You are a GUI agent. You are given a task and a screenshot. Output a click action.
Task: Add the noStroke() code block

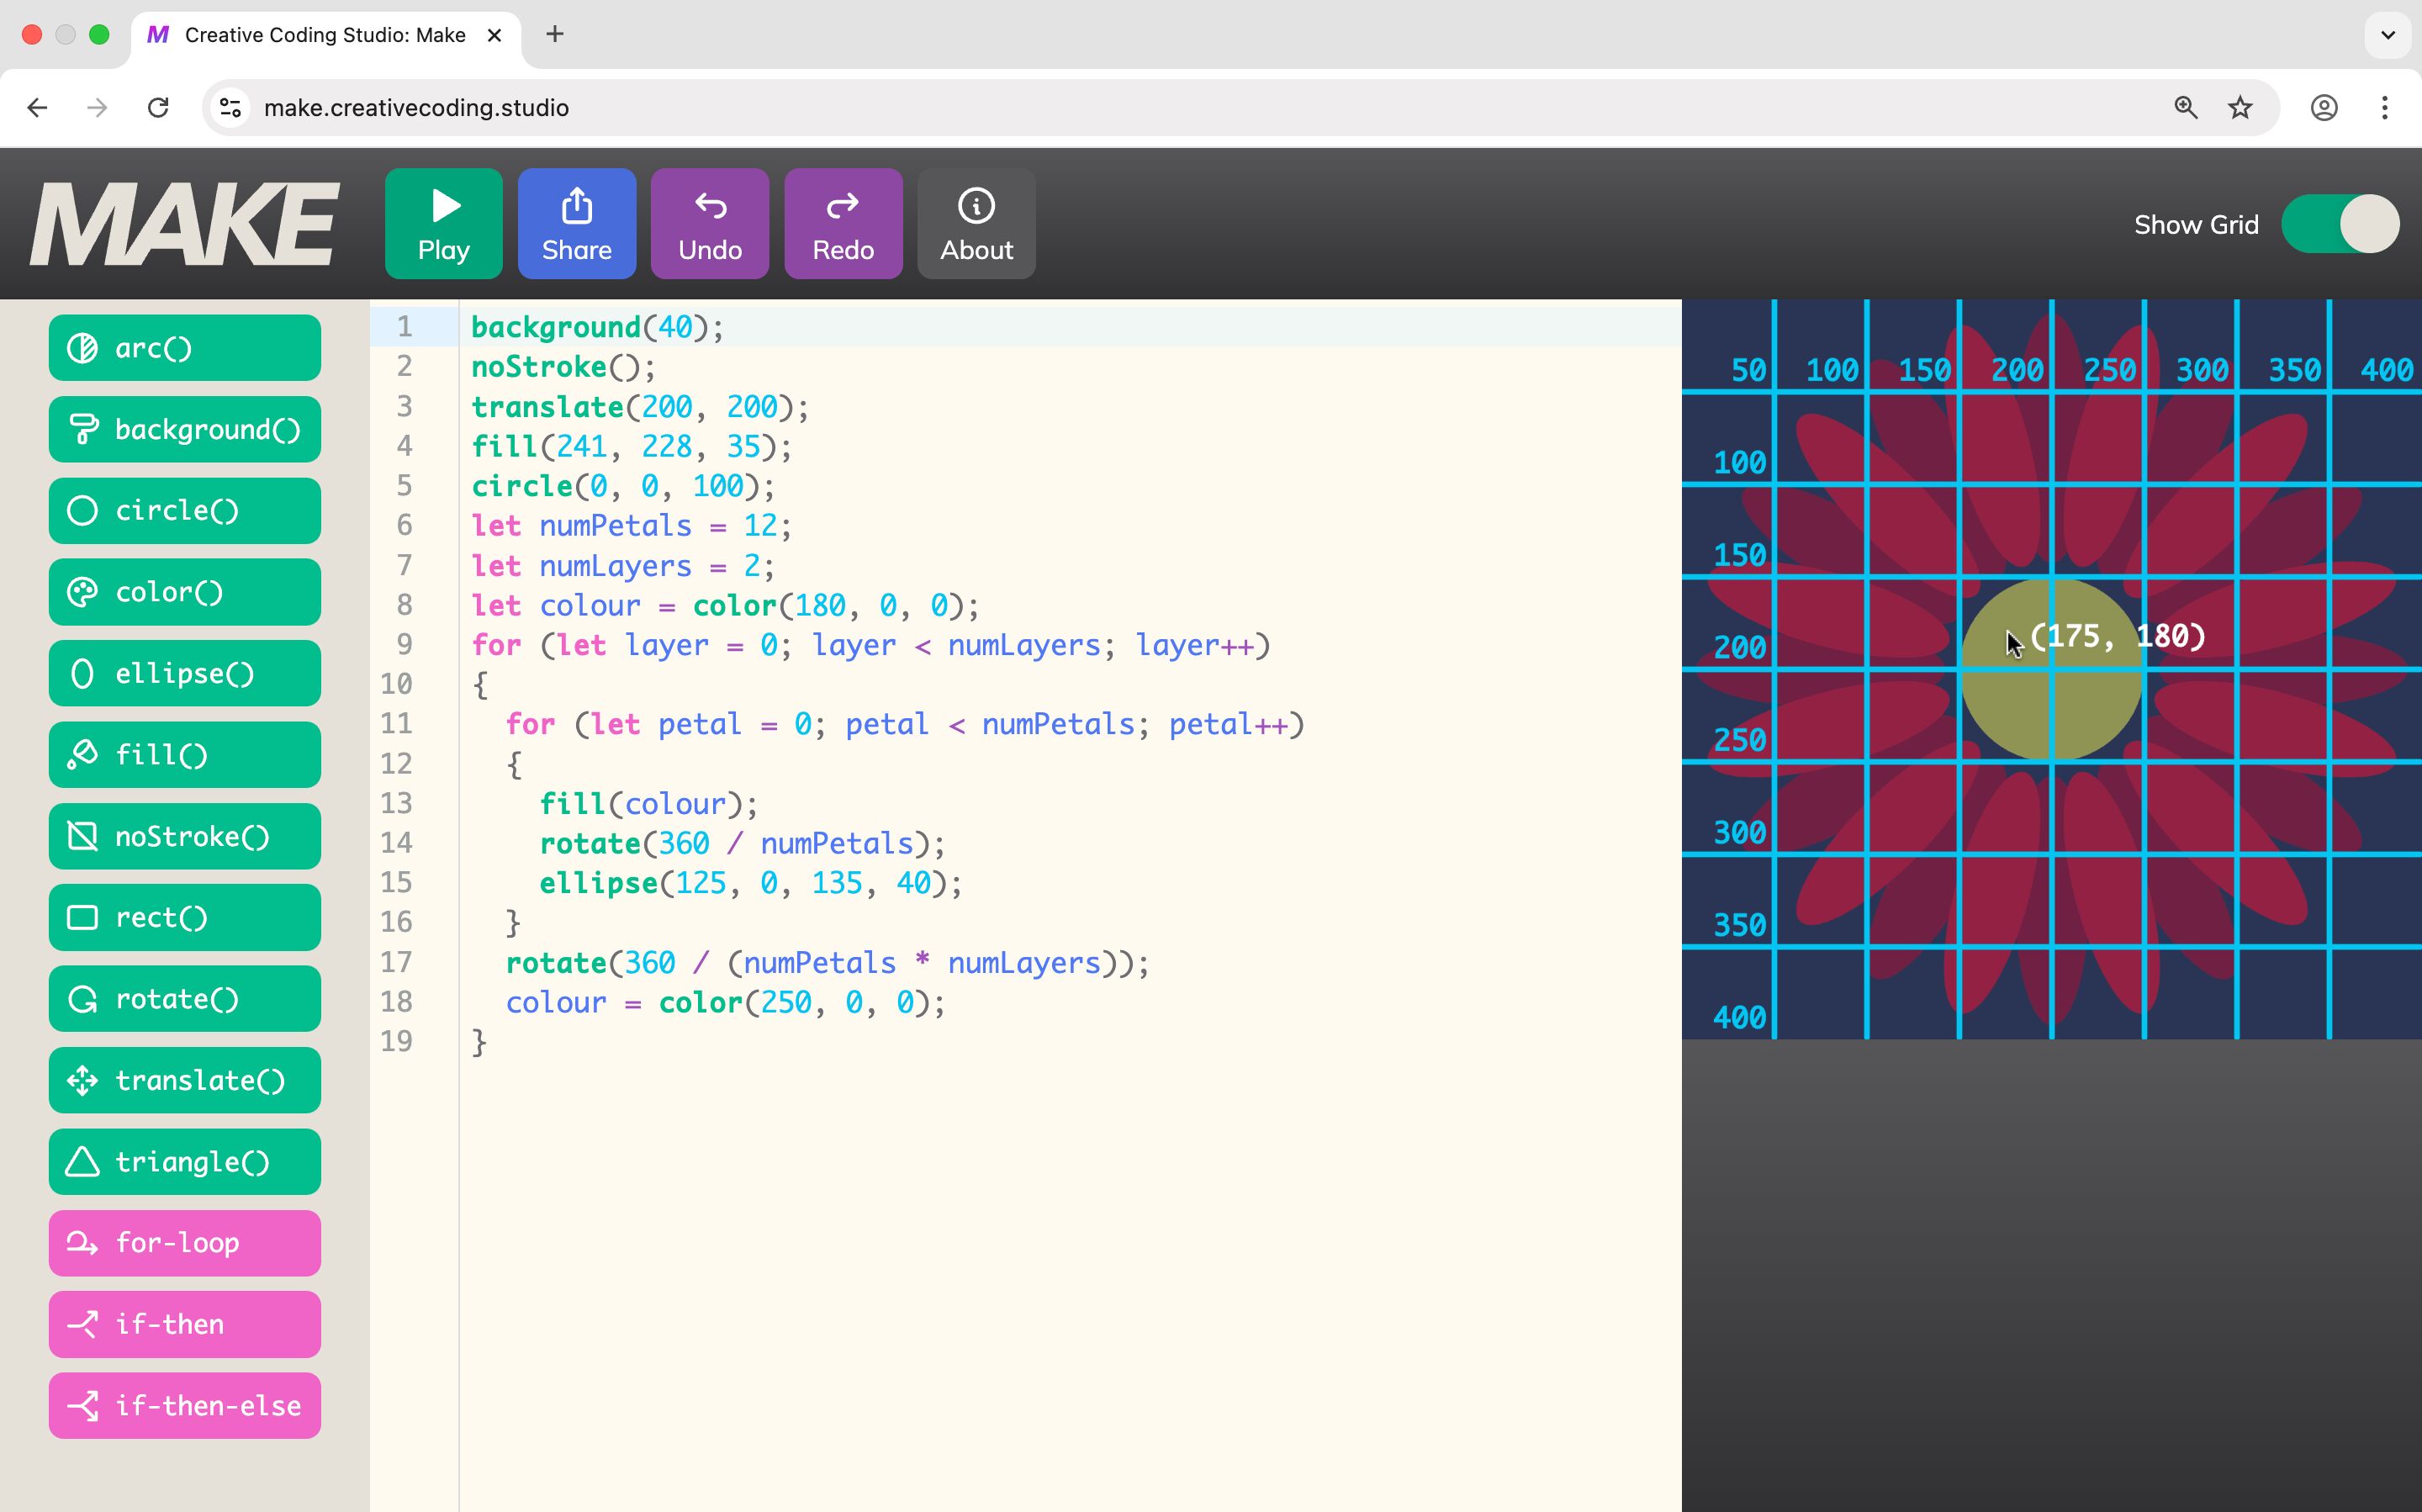click(184, 836)
